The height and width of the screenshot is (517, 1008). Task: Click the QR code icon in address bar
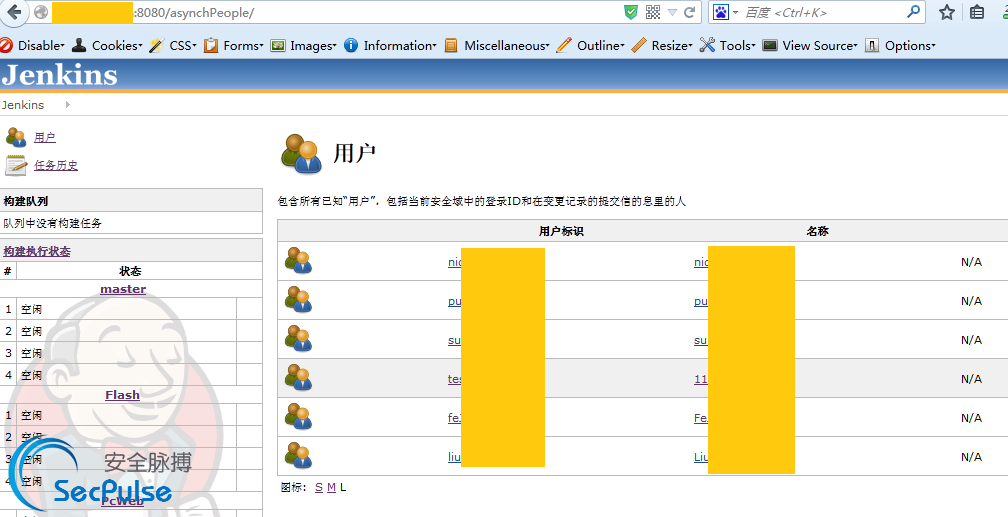(x=653, y=13)
